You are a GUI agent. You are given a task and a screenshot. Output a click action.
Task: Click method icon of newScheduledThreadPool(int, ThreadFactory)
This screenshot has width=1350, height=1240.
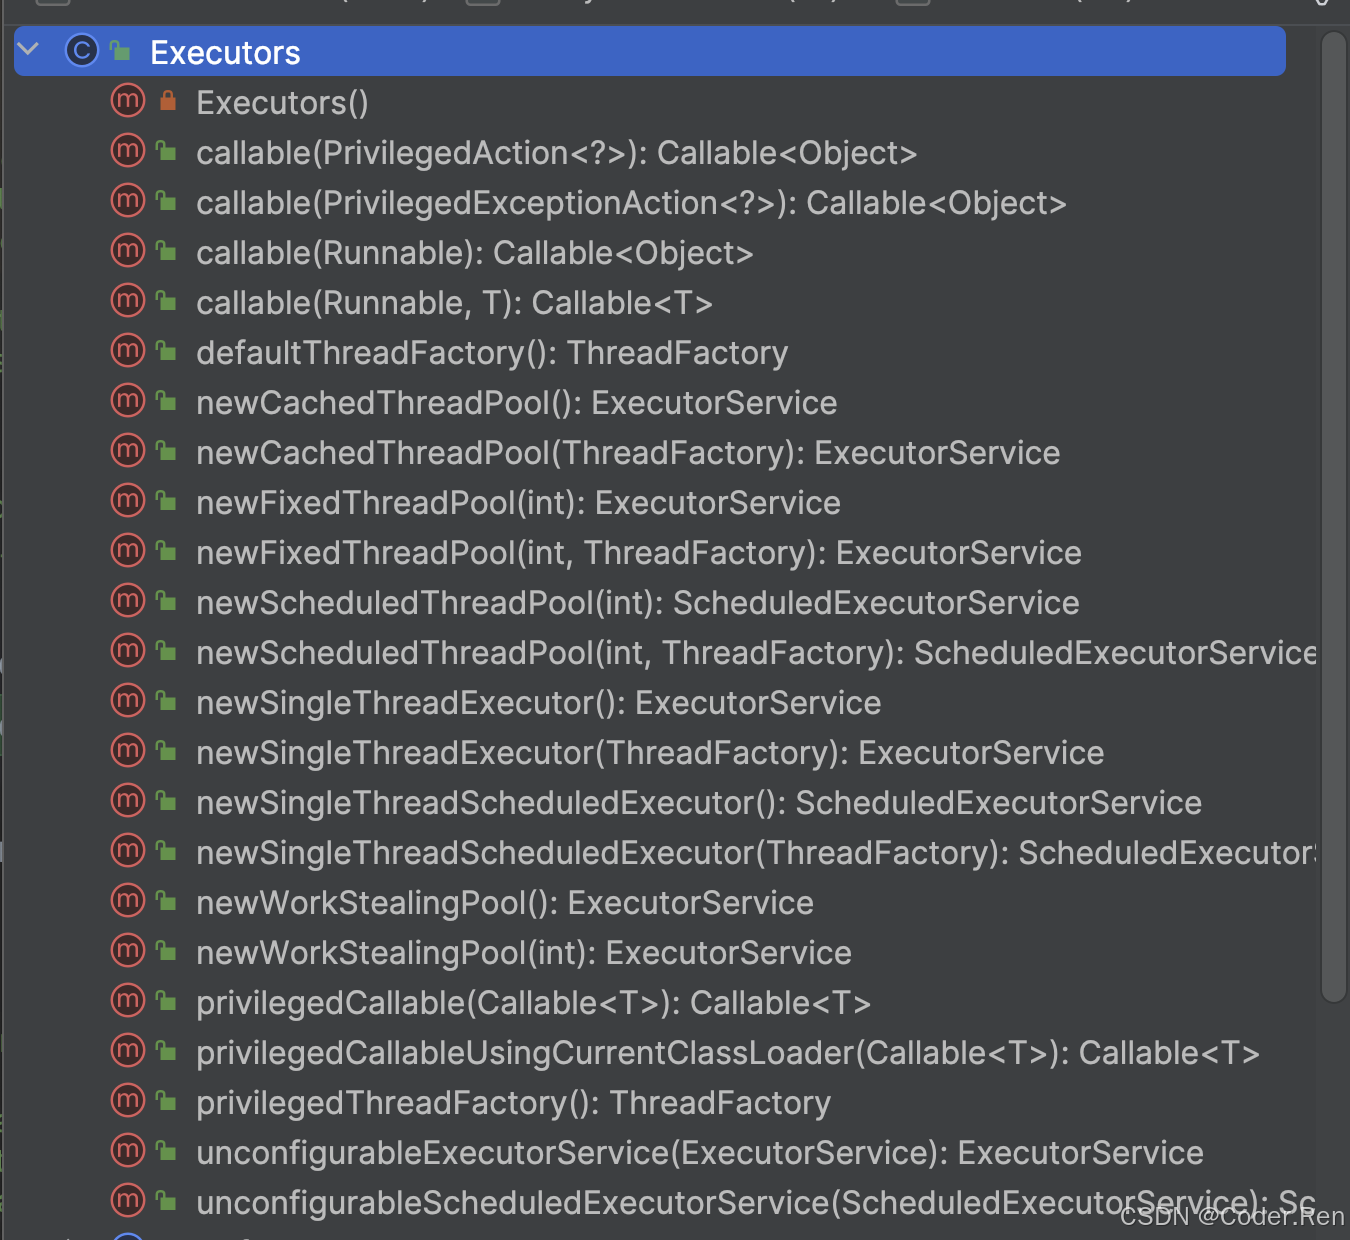128,651
